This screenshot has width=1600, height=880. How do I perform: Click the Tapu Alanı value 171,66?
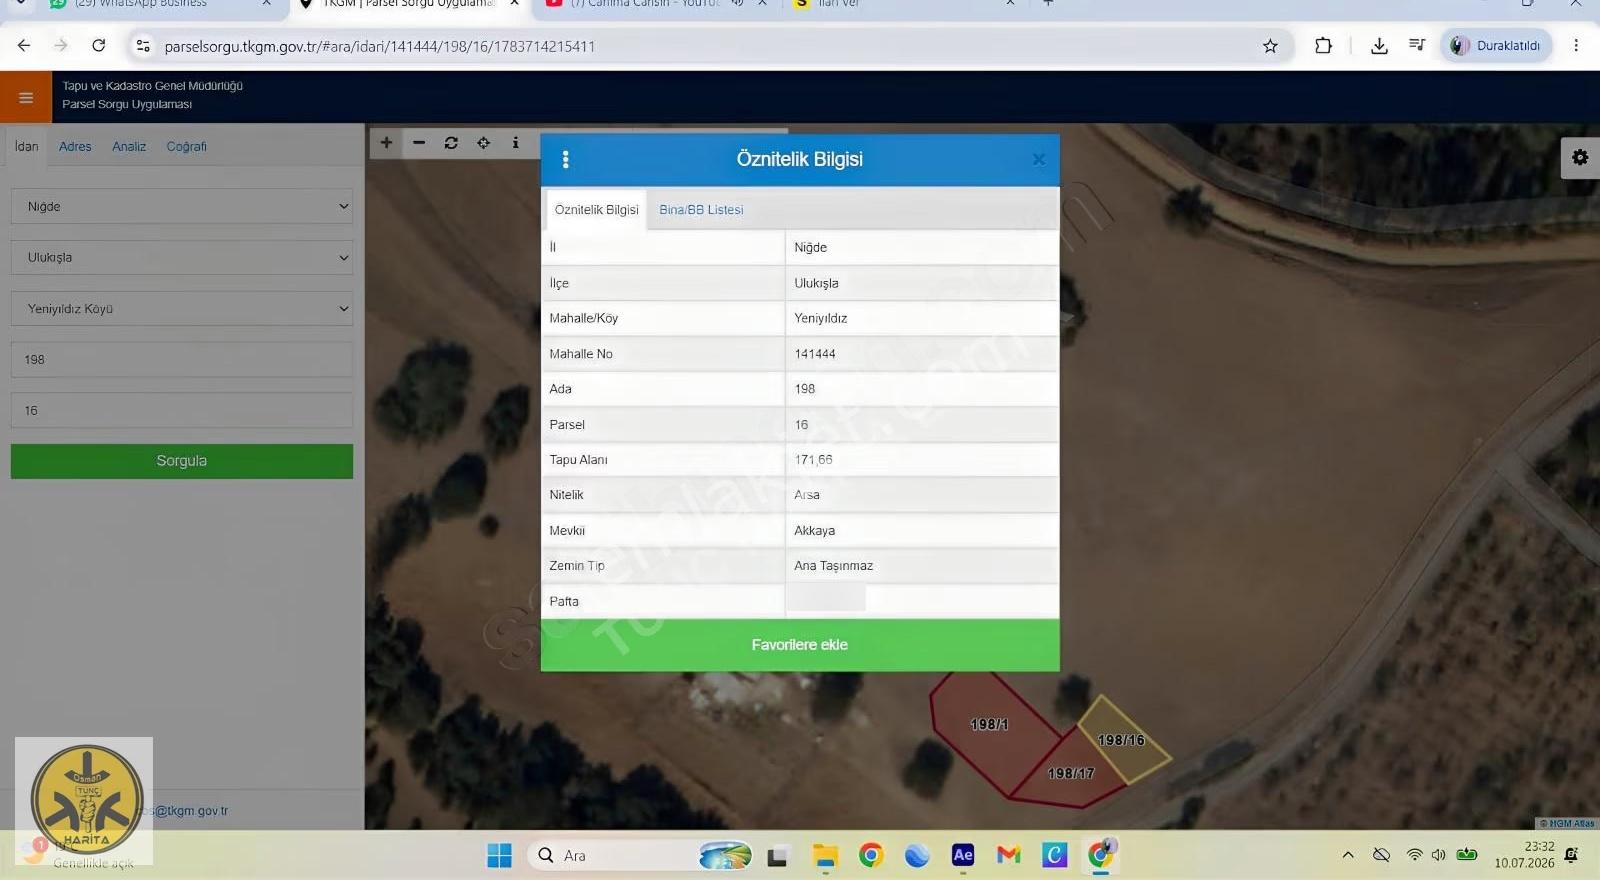click(x=813, y=460)
